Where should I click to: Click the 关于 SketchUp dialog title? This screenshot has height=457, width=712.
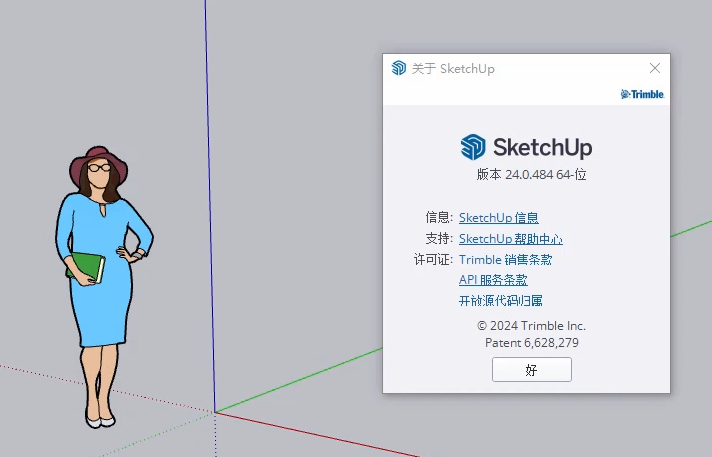click(x=453, y=69)
